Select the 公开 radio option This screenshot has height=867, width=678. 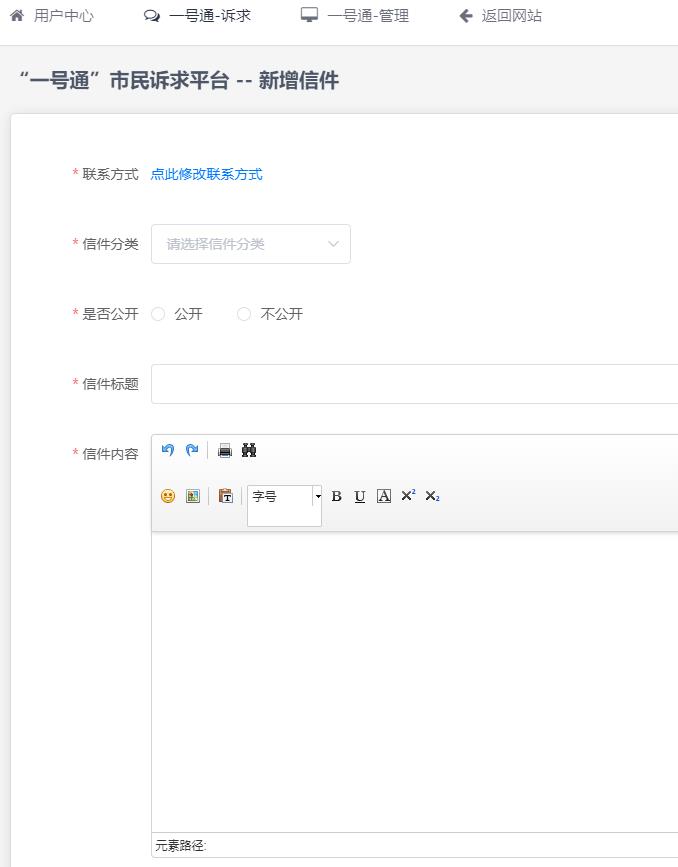click(x=158, y=314)
